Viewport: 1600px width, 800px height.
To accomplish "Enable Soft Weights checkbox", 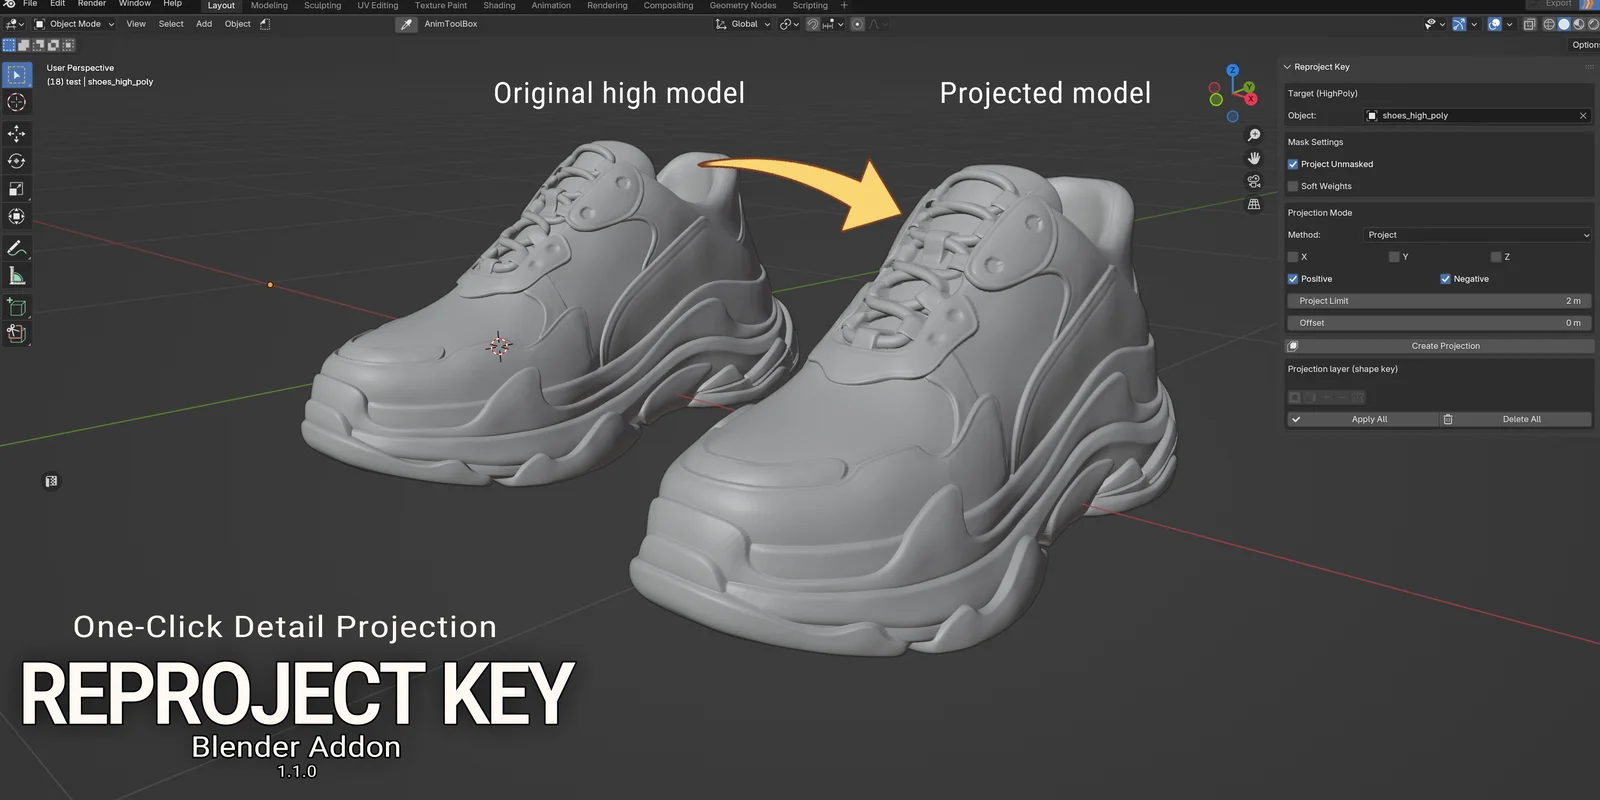I will point(1293,186).
